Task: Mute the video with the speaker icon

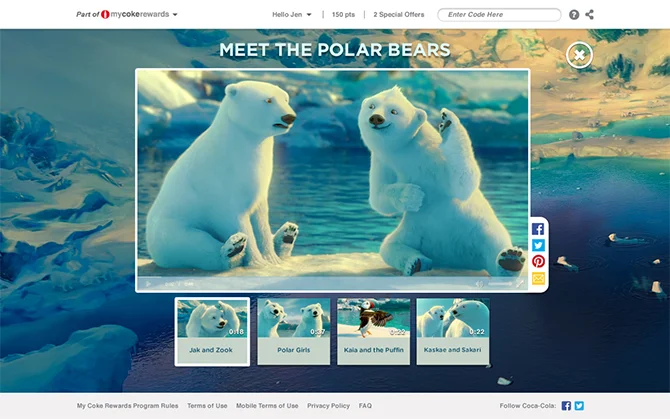Action: click(x=479, y=284)
